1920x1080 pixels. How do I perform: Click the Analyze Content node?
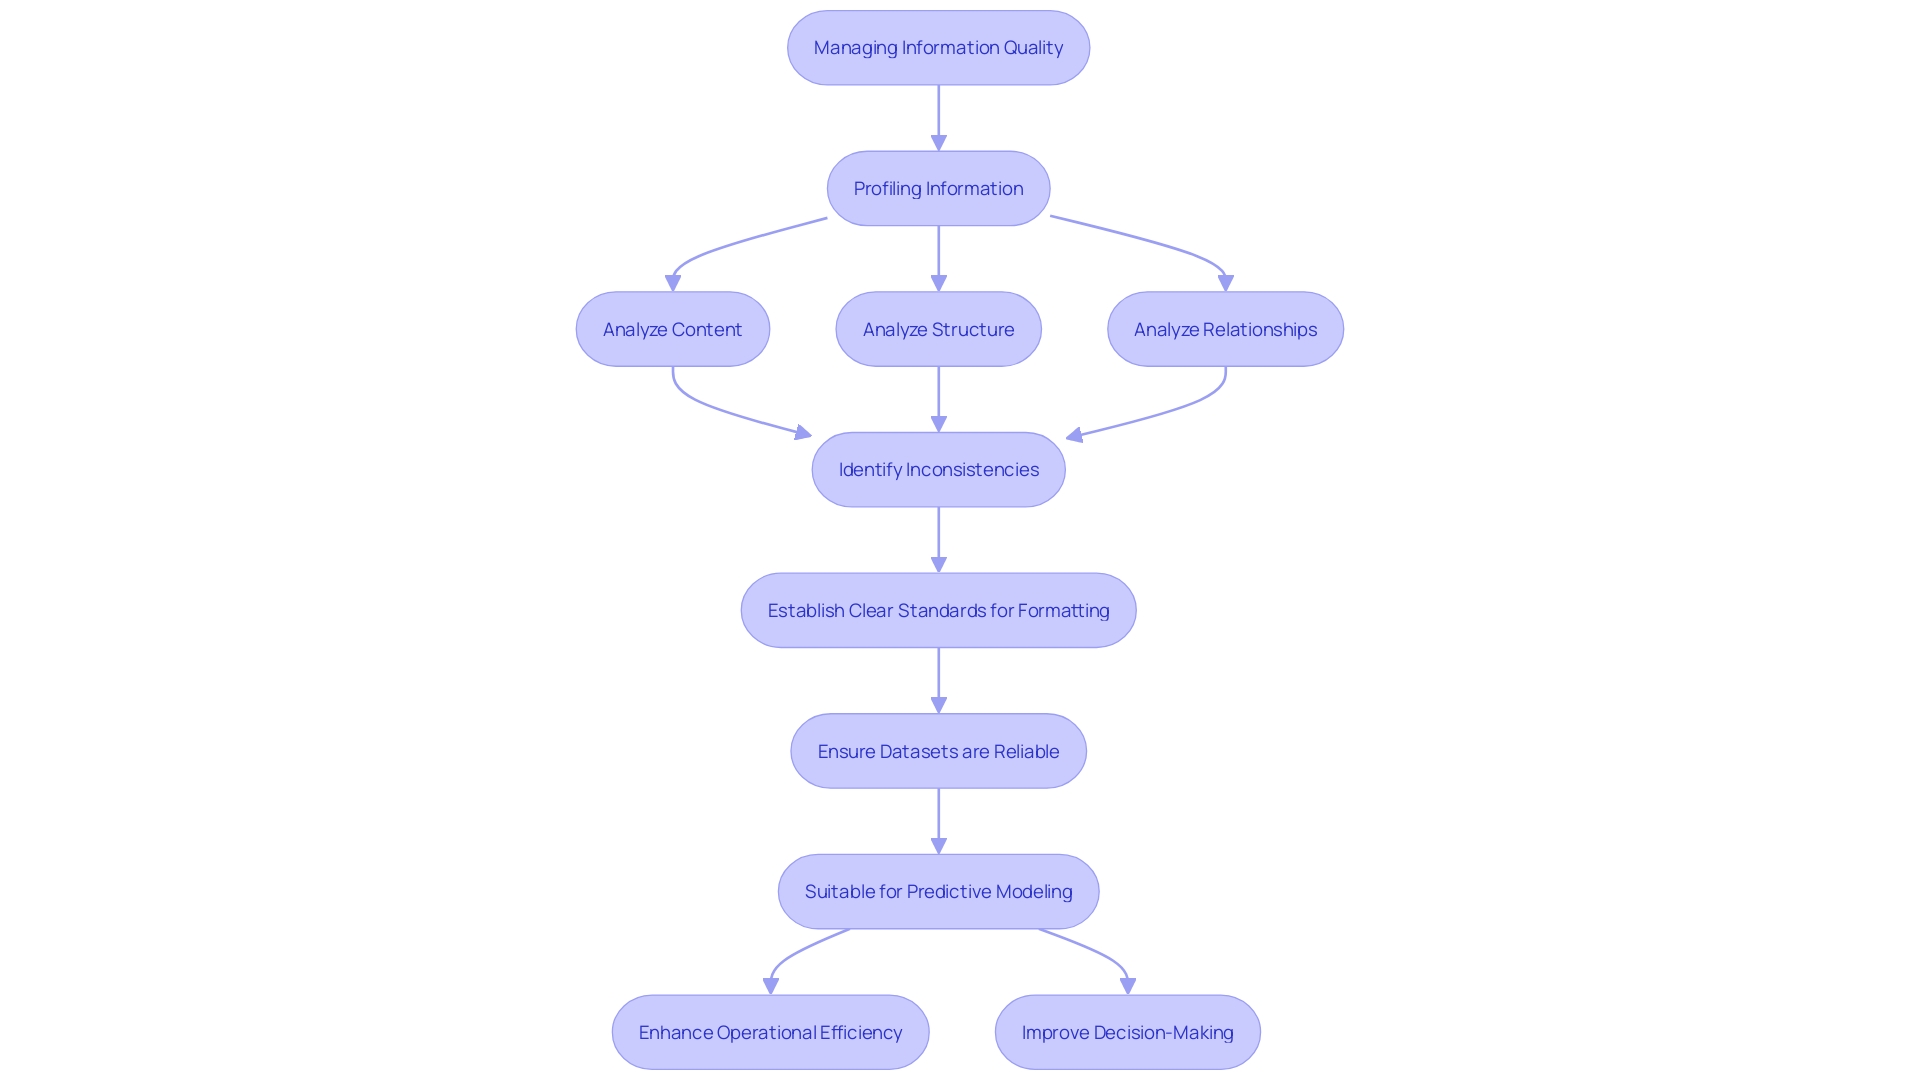point(673,328)
